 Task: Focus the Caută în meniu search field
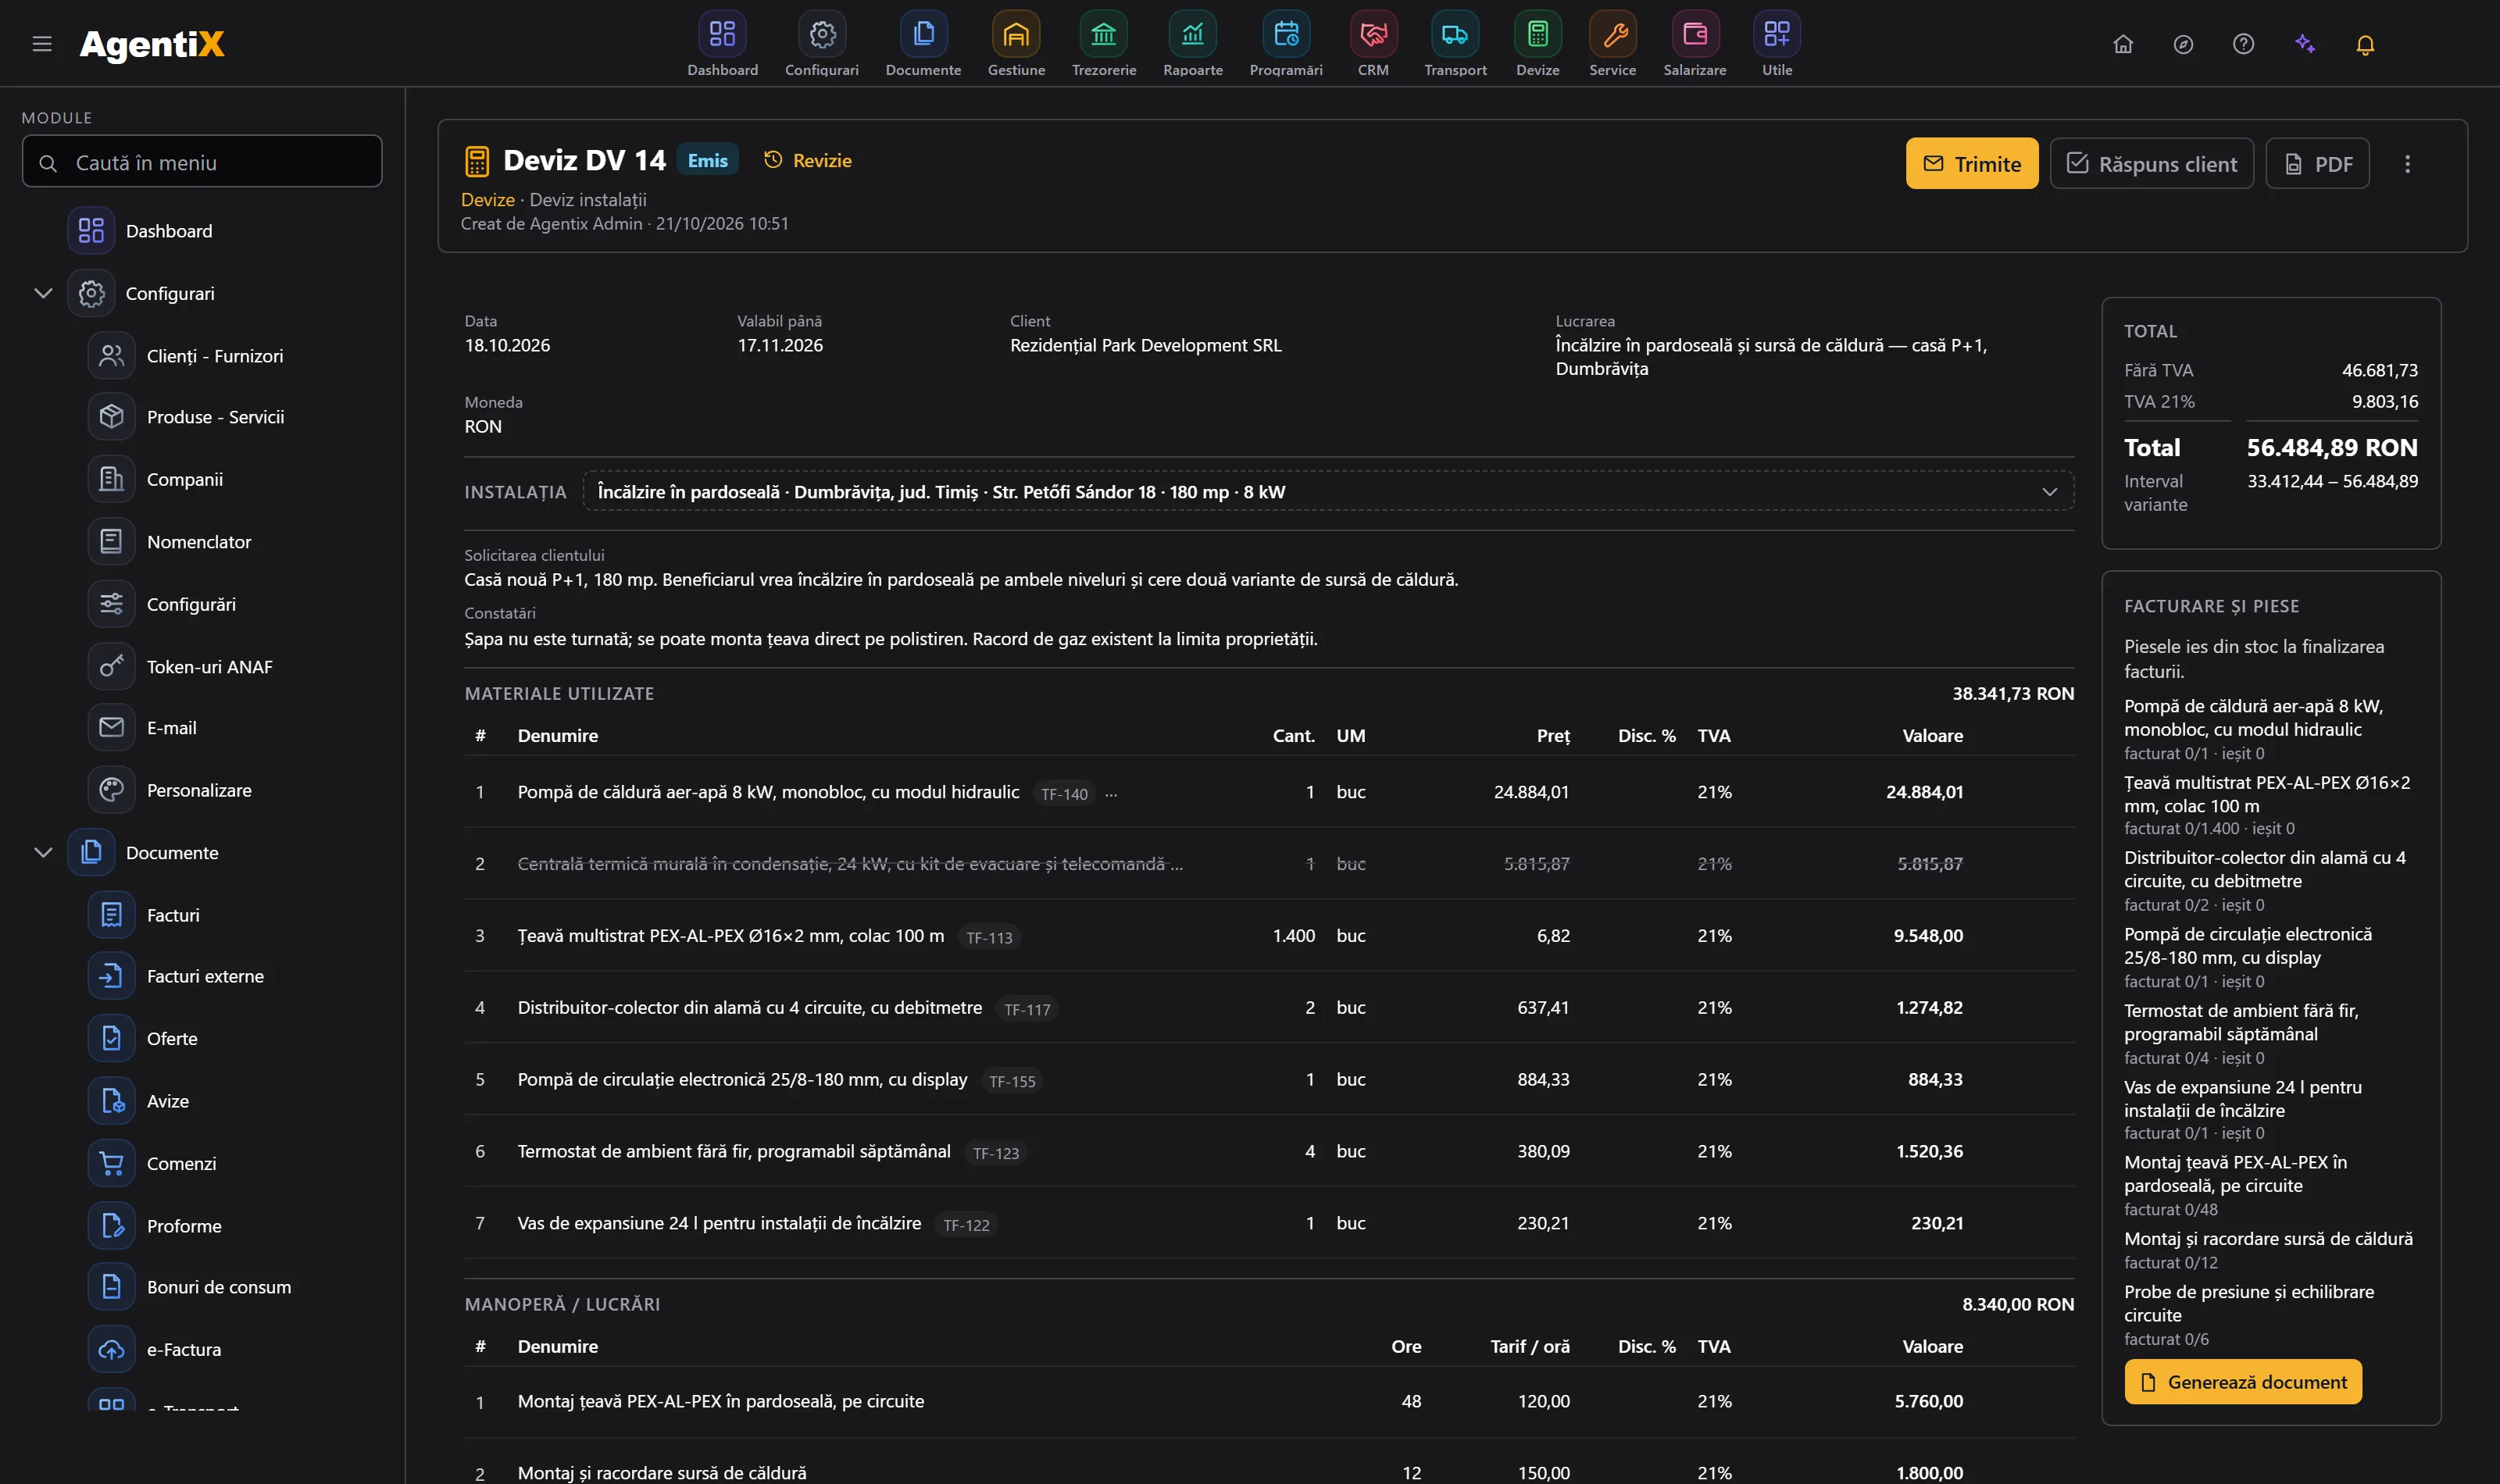pos(202,162)
